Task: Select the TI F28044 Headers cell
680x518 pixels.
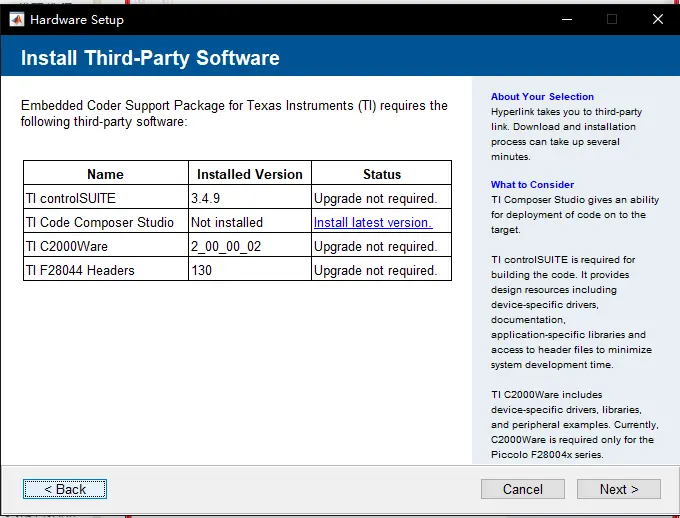Action: 106,270
